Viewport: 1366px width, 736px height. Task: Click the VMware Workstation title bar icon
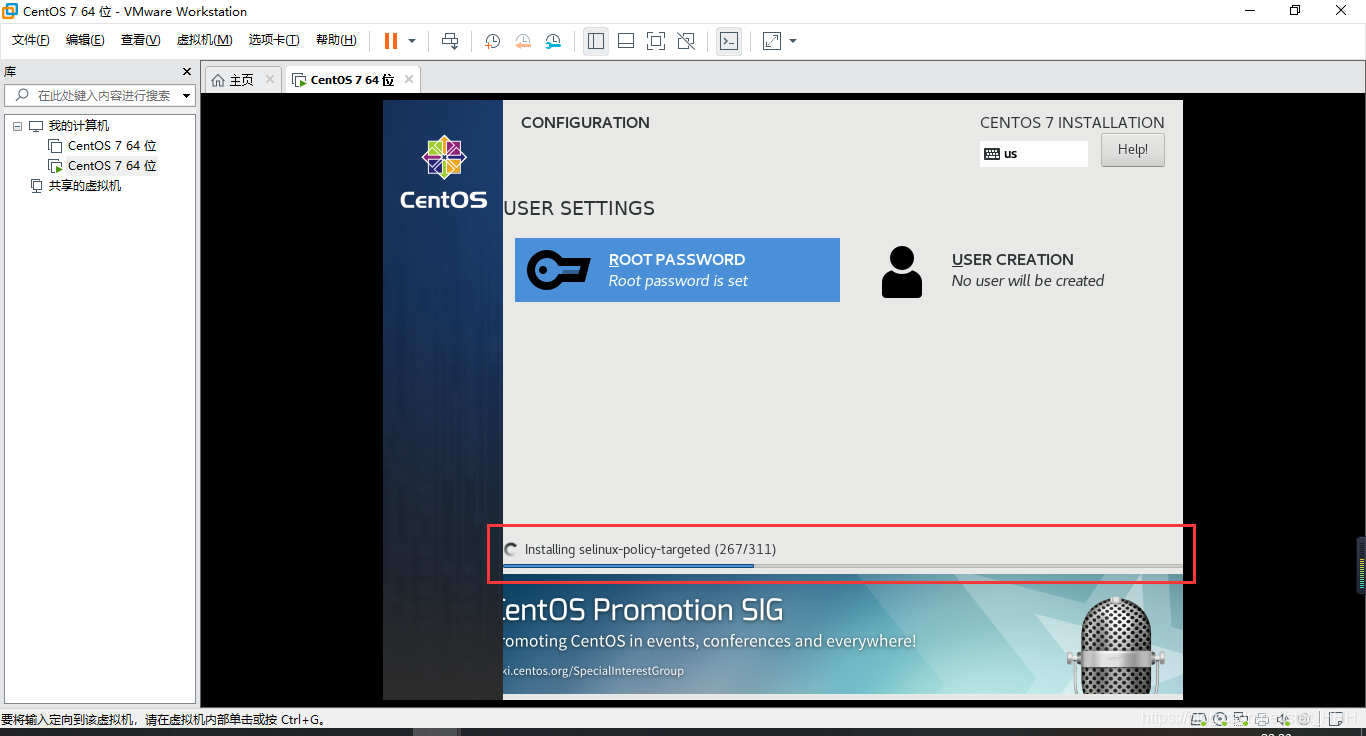click(10, 11)
